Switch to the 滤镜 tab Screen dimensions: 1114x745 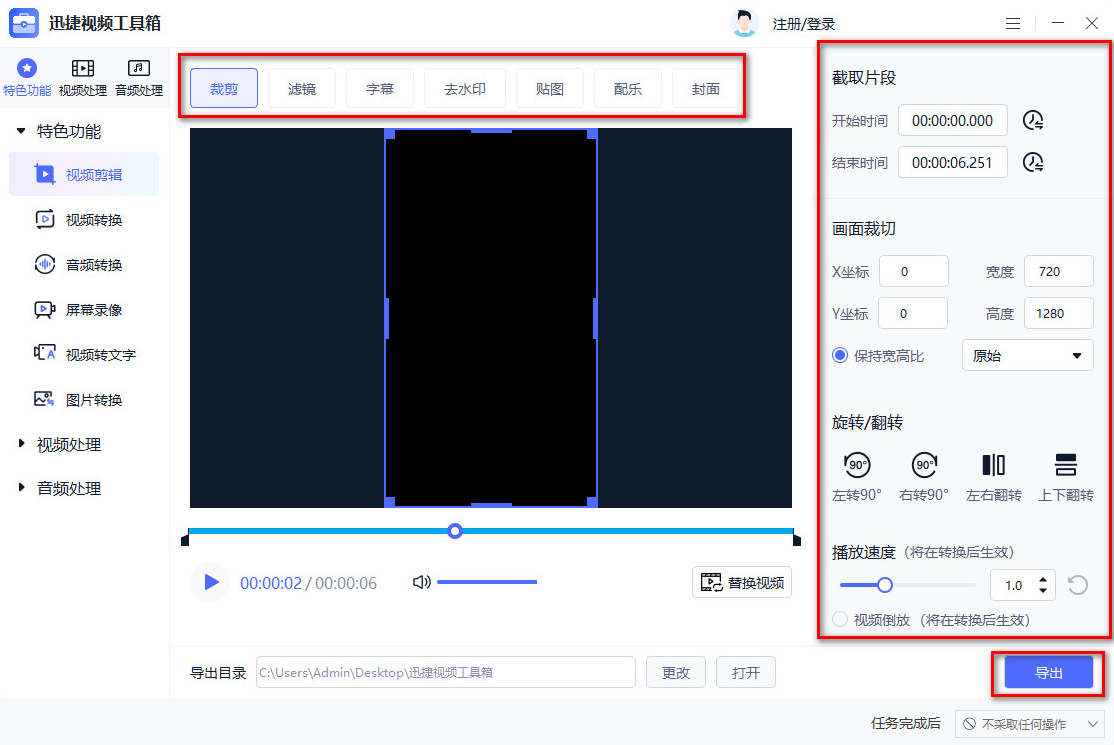click(x=302, y=88)
